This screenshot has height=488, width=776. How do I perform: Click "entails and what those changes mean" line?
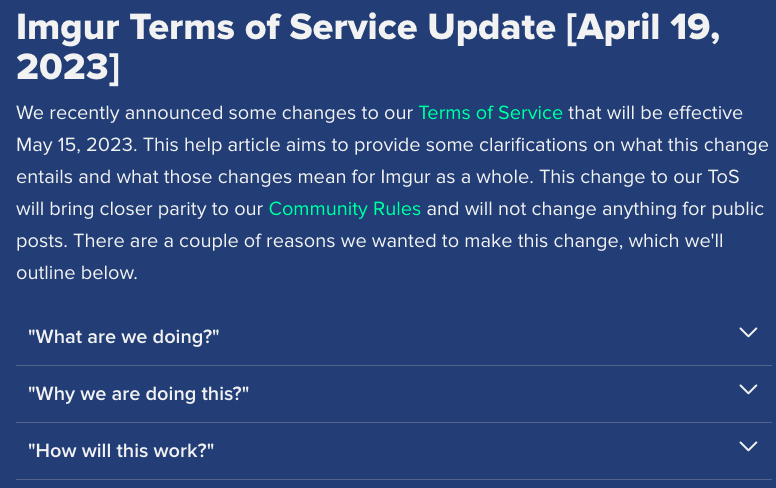click(166, 177)
